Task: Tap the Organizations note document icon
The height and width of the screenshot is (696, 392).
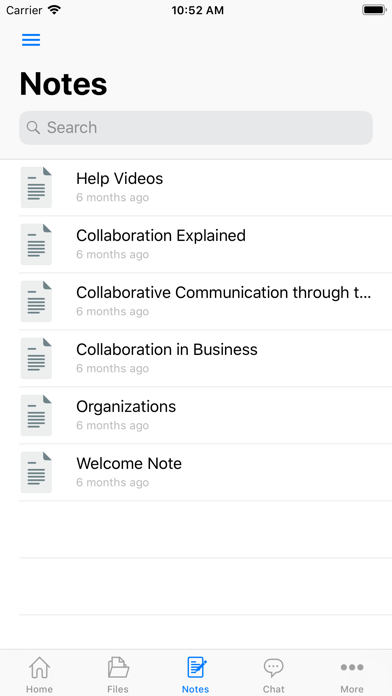Action: tap(36, 415)
